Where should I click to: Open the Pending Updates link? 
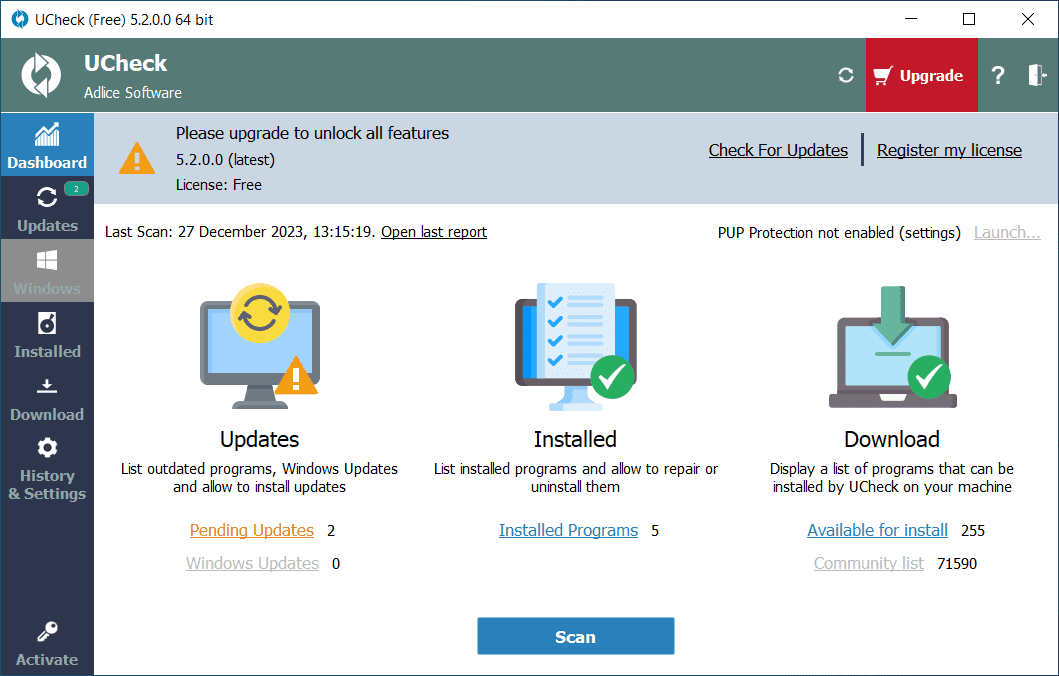(x=252, y=530)
